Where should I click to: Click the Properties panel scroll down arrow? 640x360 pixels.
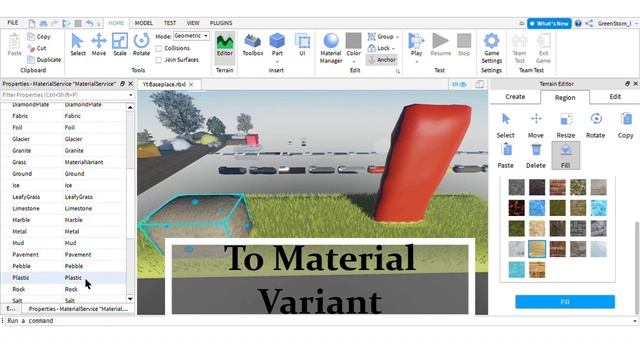(130, 299)
